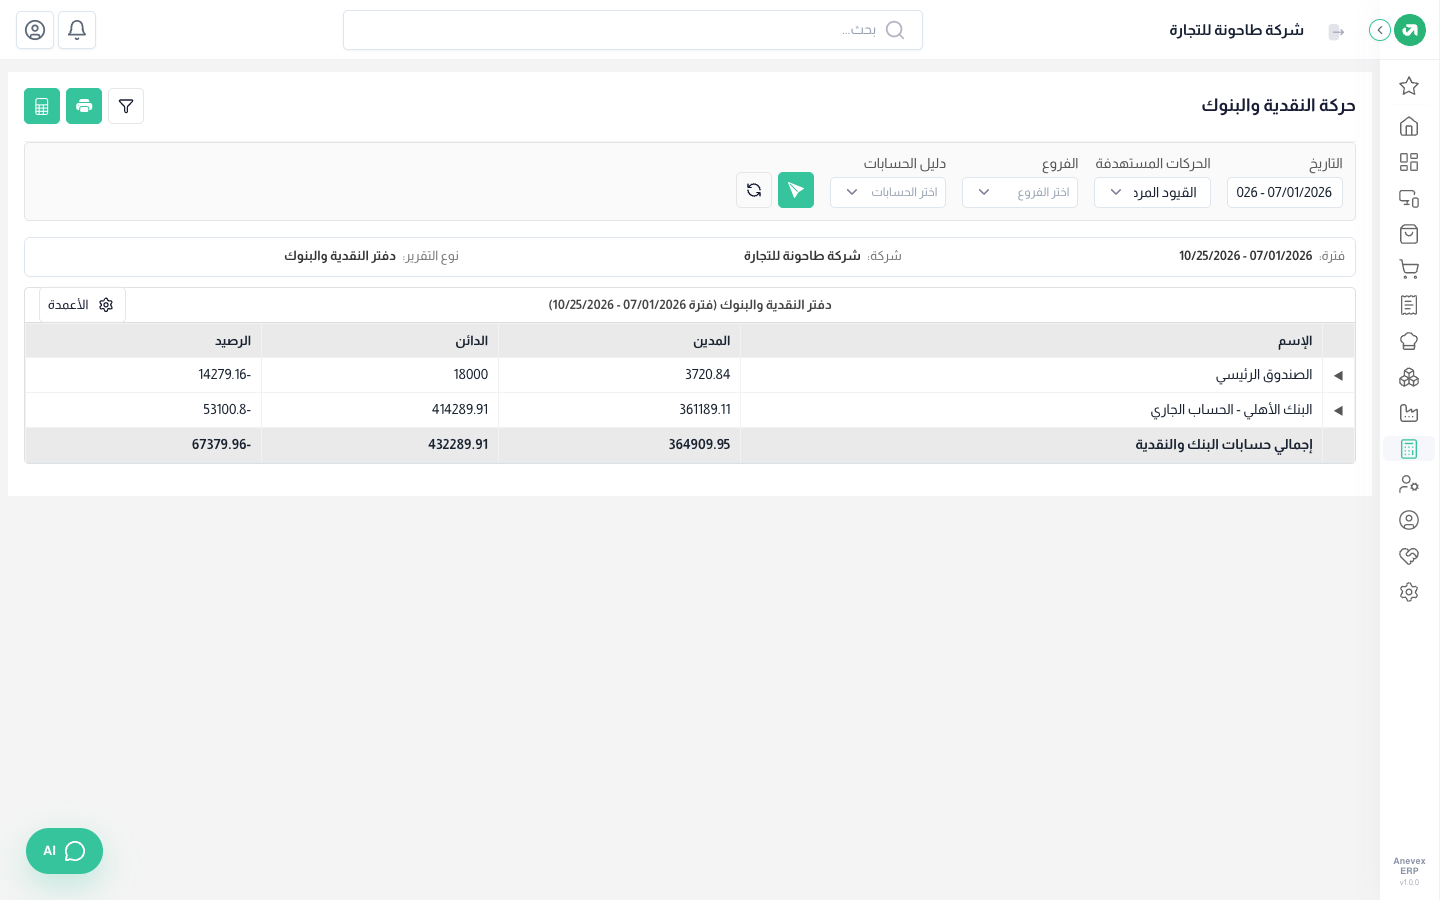Open الفروع branches dropdown
This screenshot has height=900, width=1440.
tap(1020, 192)
